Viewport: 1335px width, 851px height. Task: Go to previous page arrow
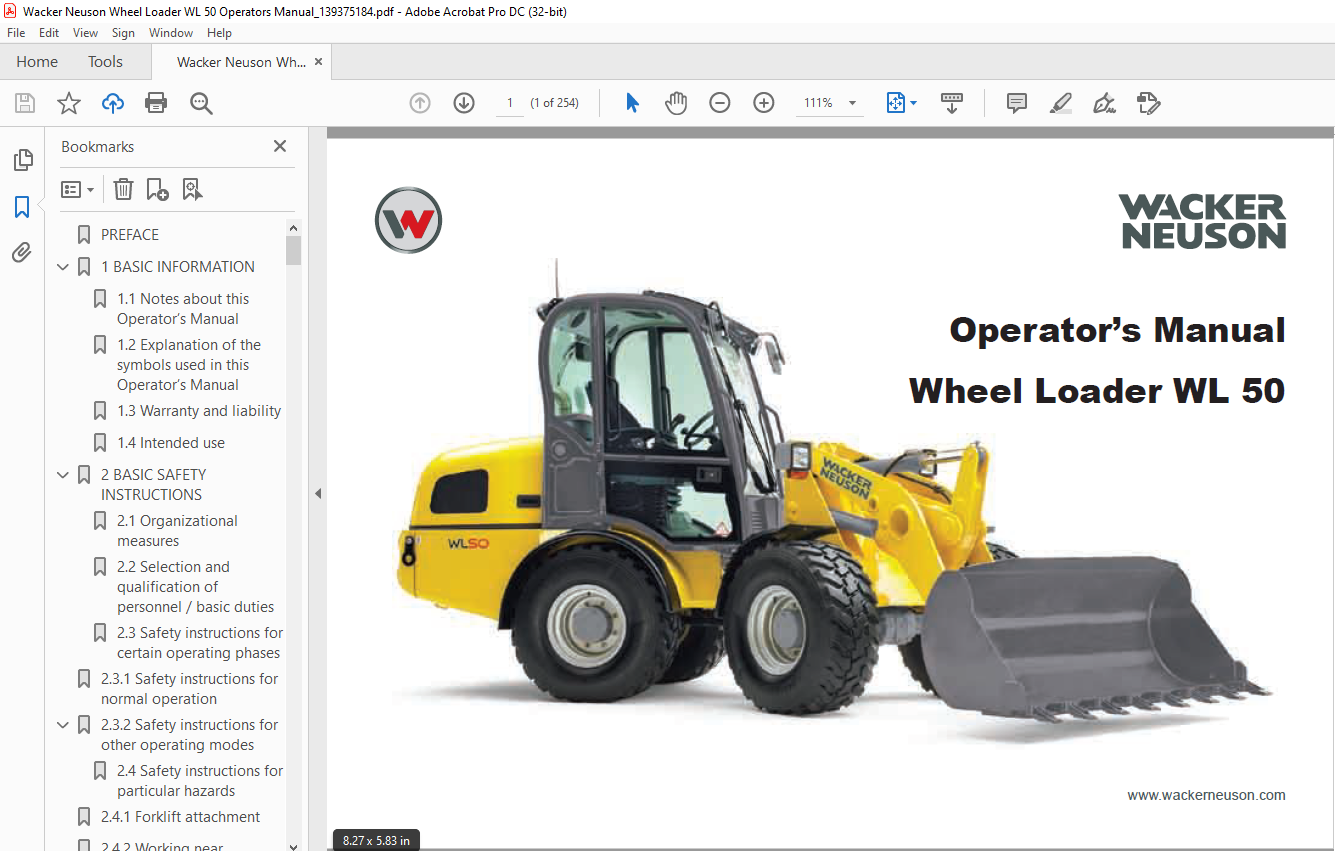click(x=420, y=103)
